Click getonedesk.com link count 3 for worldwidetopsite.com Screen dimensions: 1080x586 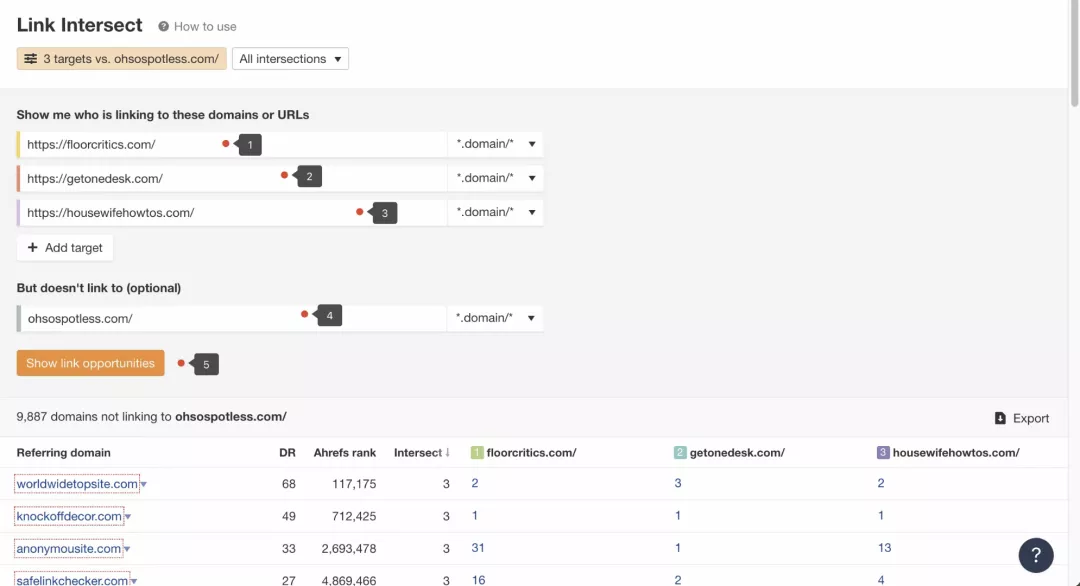click(x=678, y=483)
